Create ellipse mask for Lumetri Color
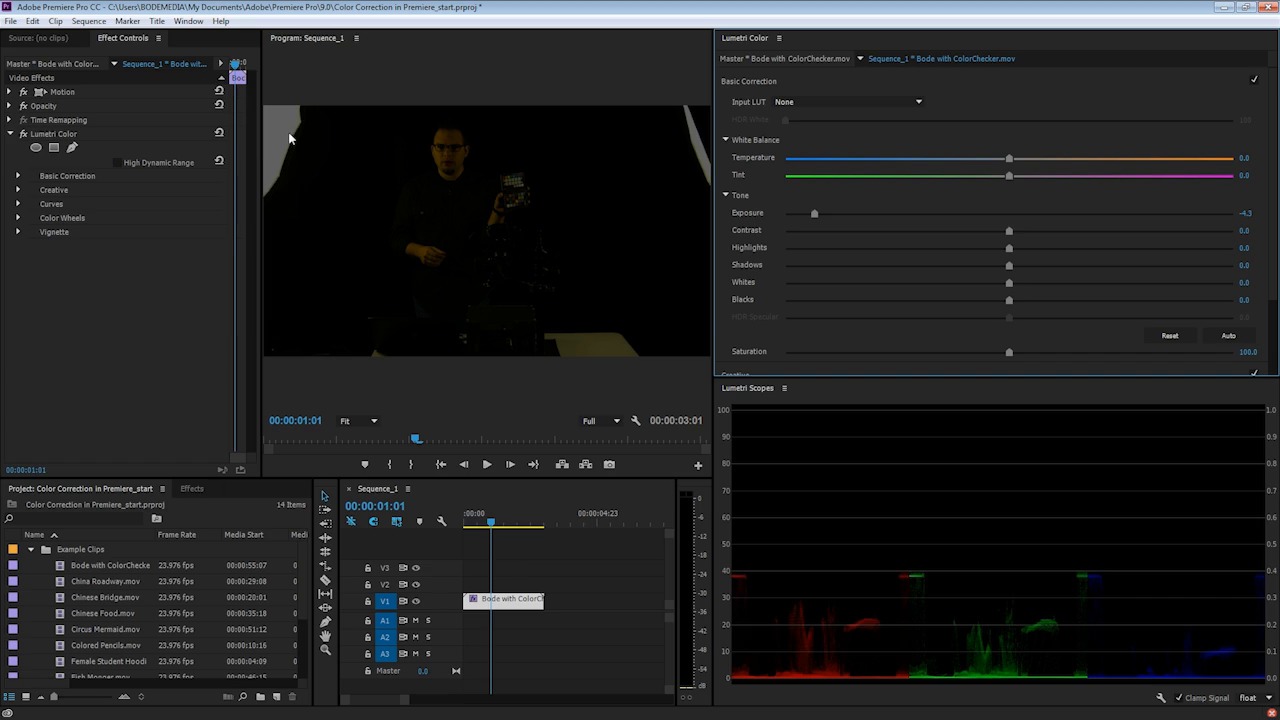 36,148
